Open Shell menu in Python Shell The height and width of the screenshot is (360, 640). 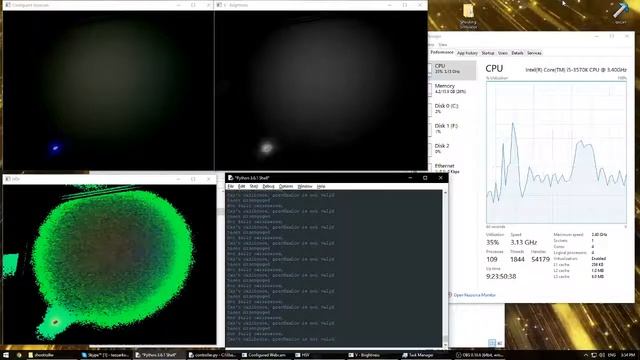click(x=254, y=187)
